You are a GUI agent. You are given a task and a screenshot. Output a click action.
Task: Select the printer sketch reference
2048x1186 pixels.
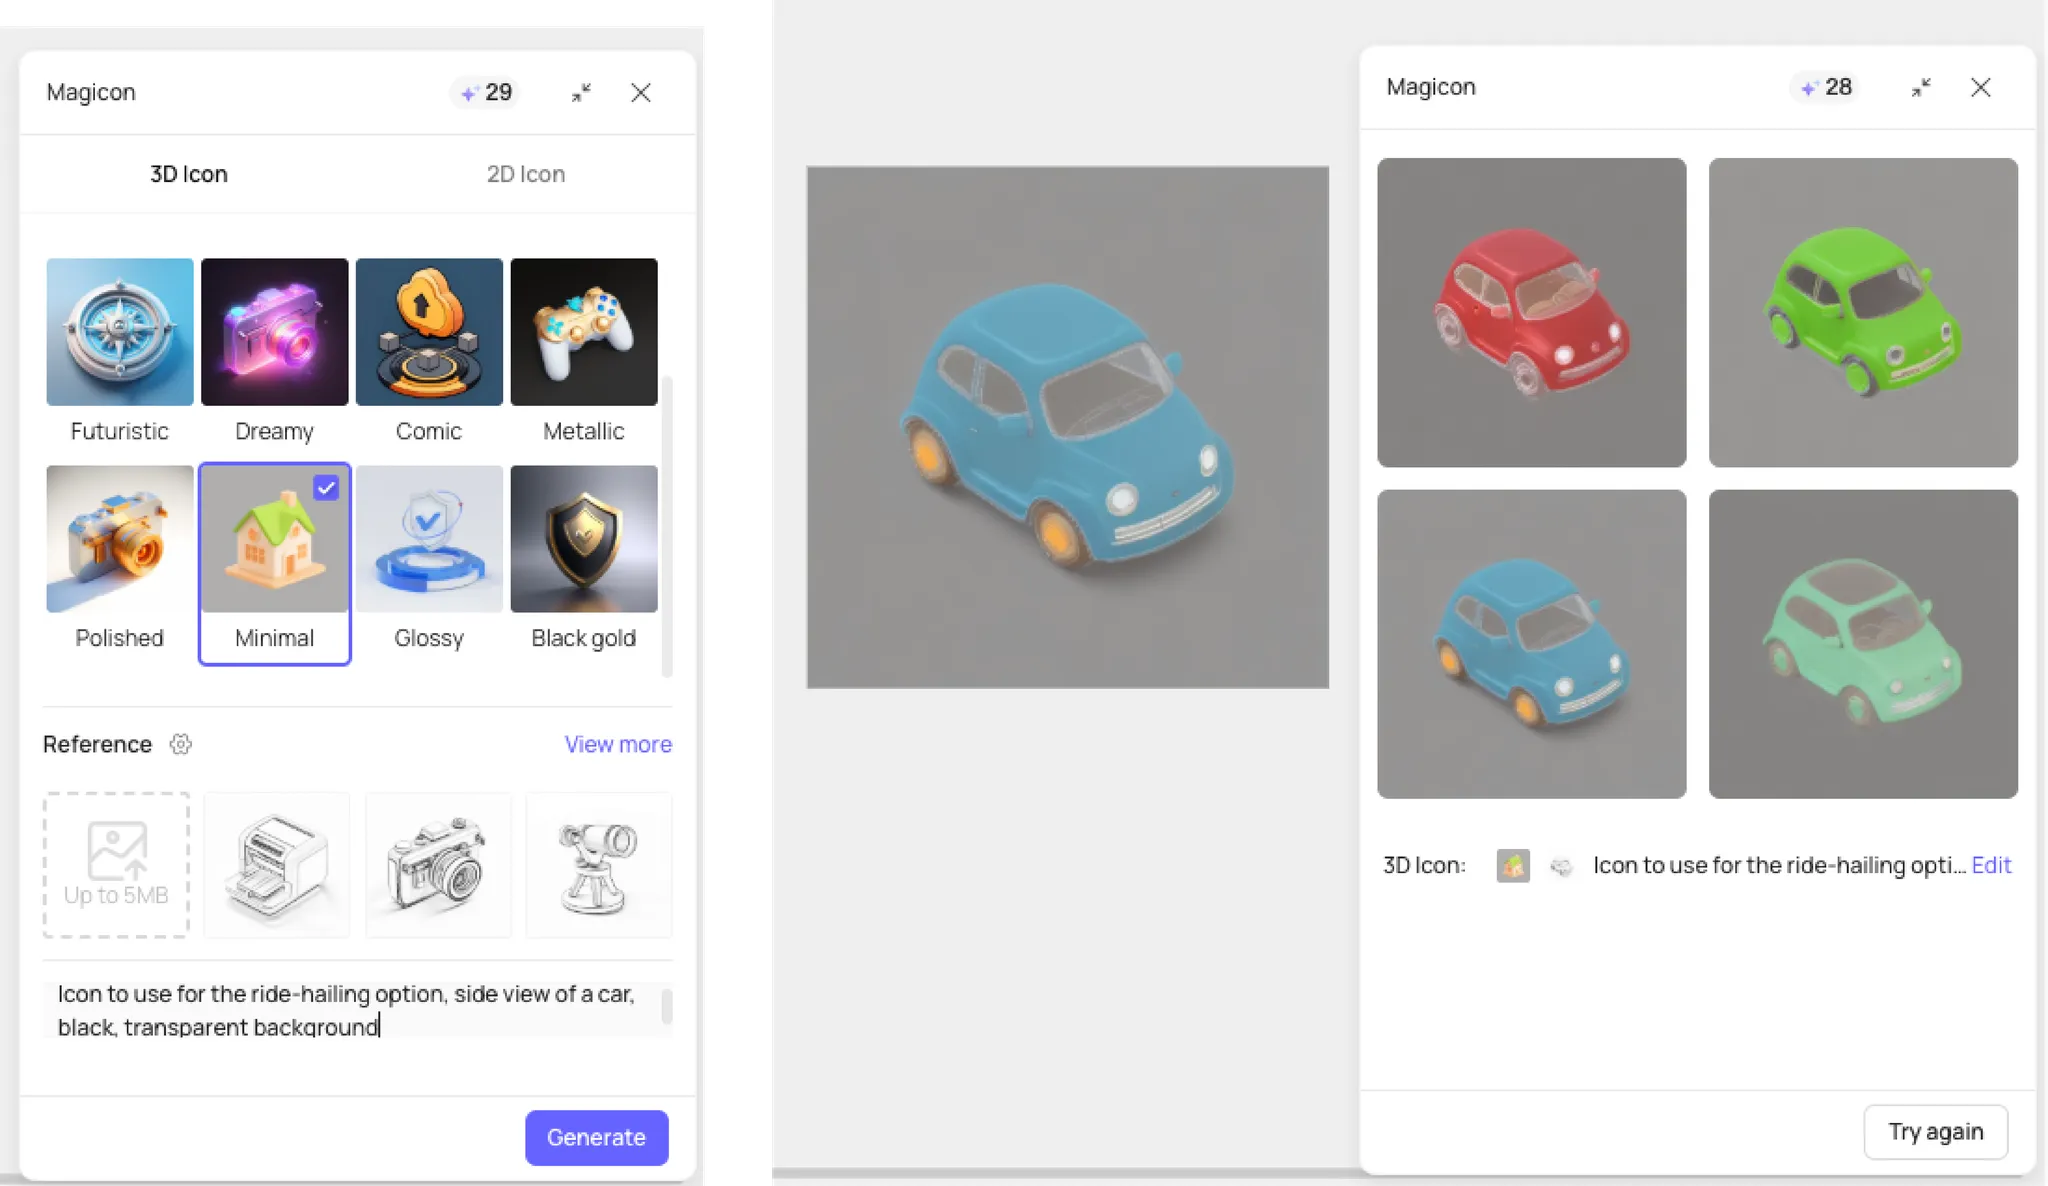coord(277,865)
